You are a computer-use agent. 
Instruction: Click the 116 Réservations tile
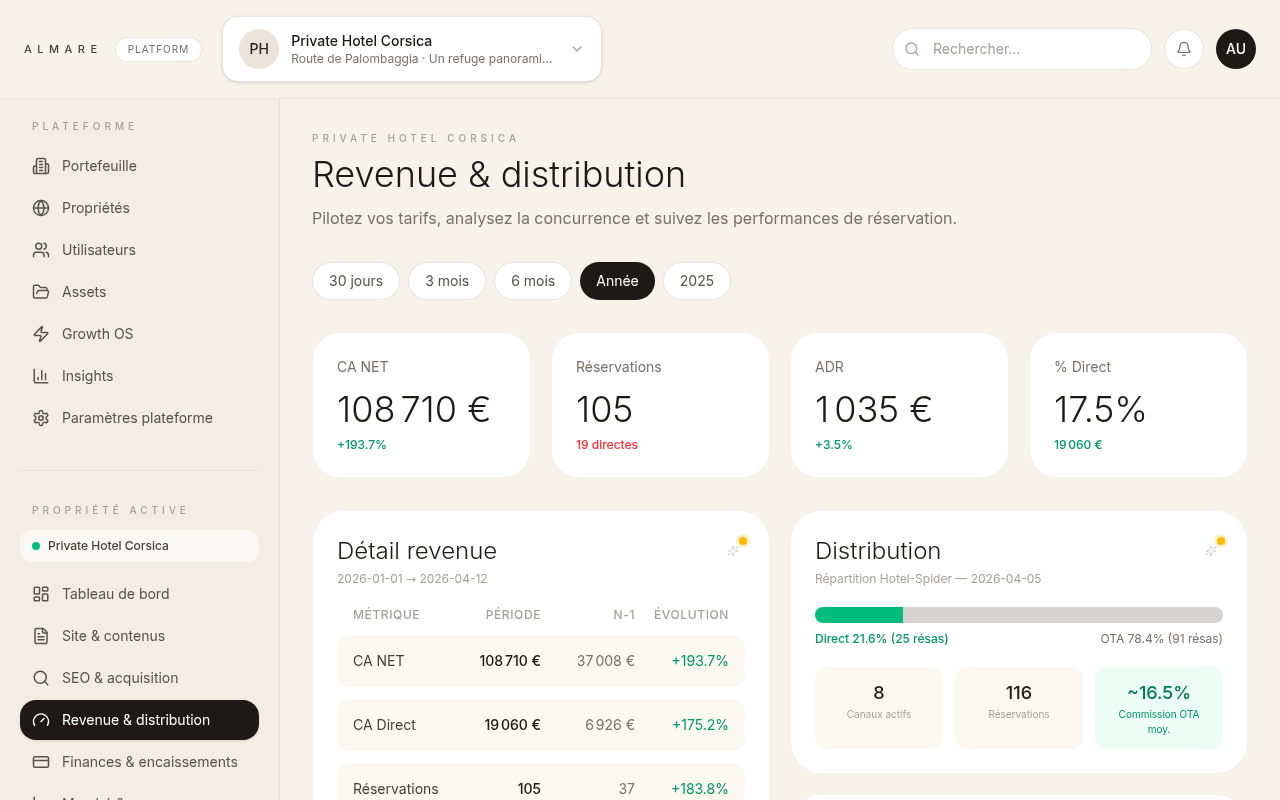(1019, 708)
